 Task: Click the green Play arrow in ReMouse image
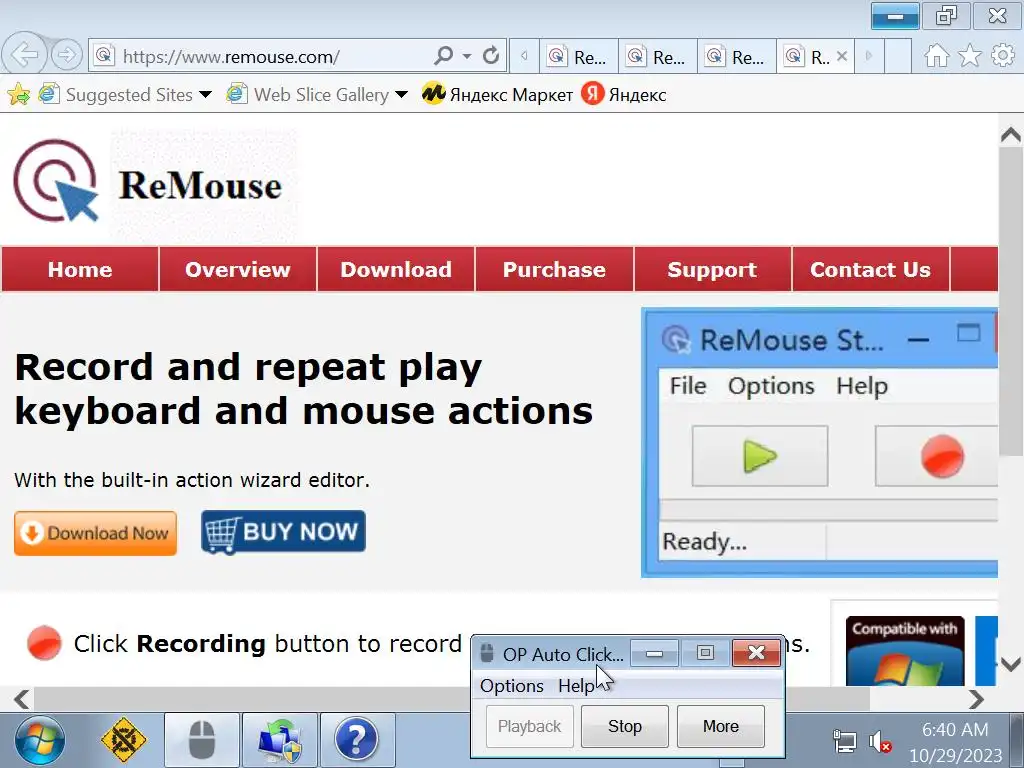tap(760, 456)
